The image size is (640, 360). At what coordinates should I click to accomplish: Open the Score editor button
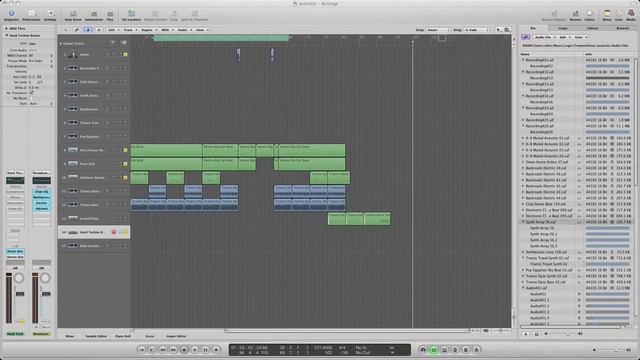tap(150, 336)
